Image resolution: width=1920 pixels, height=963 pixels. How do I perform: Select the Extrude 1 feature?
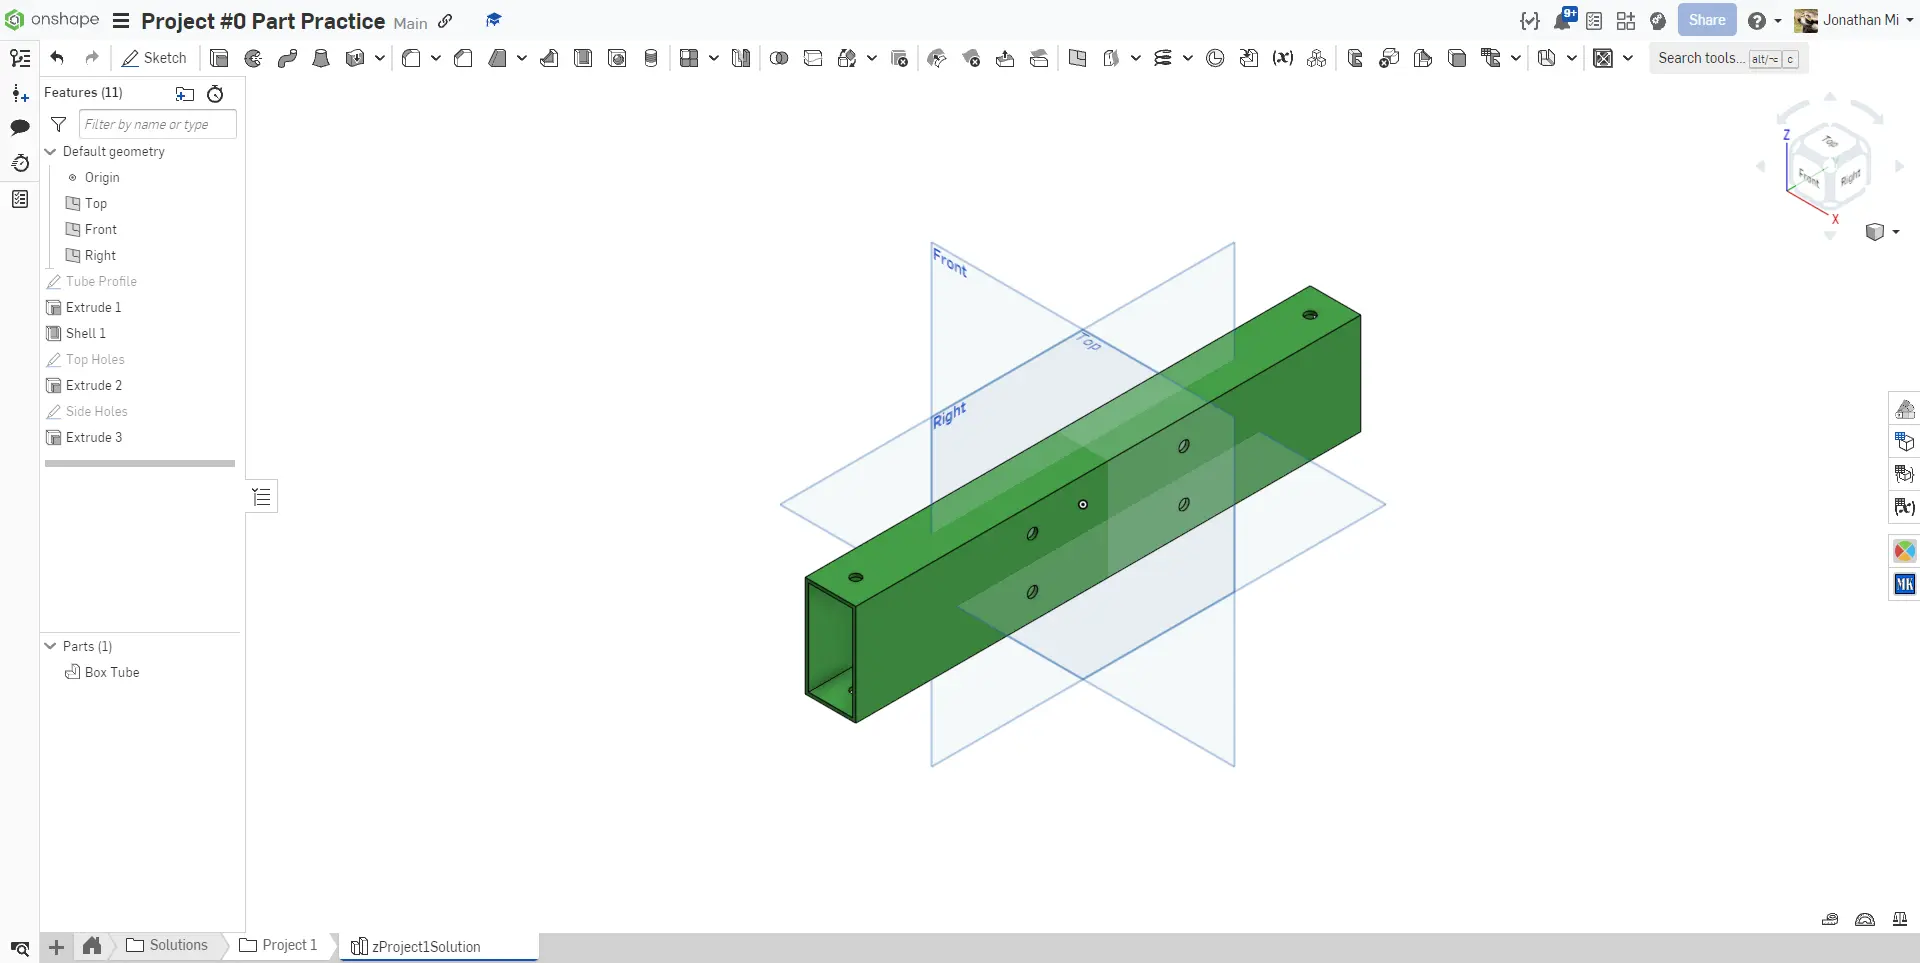[93, 307]
